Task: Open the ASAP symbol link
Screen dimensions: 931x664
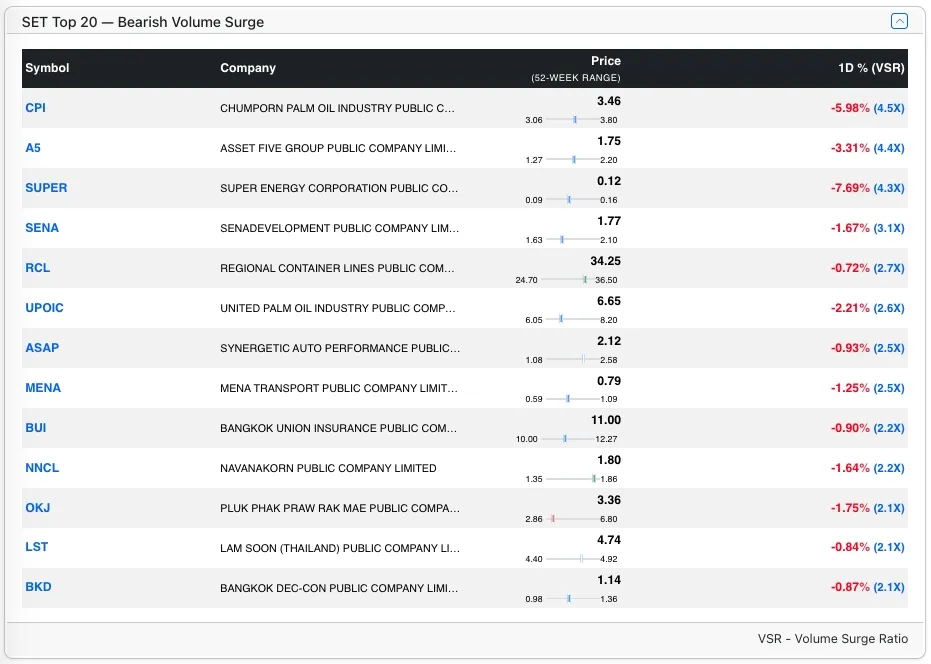Action: pos(42,348)
